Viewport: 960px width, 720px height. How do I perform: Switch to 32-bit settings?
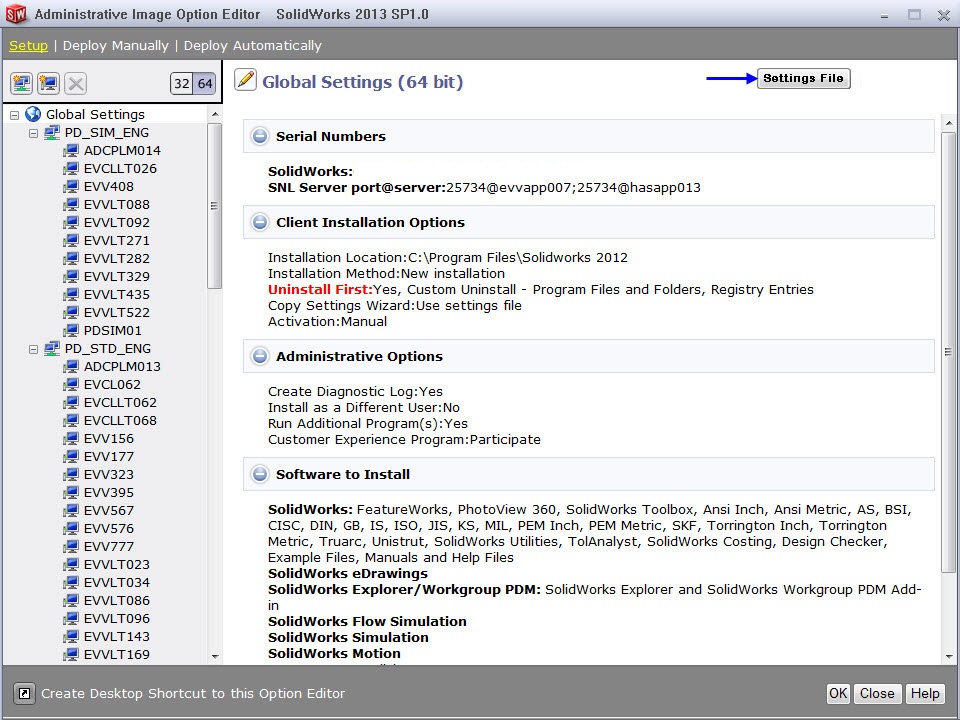(x=182, y=83)
